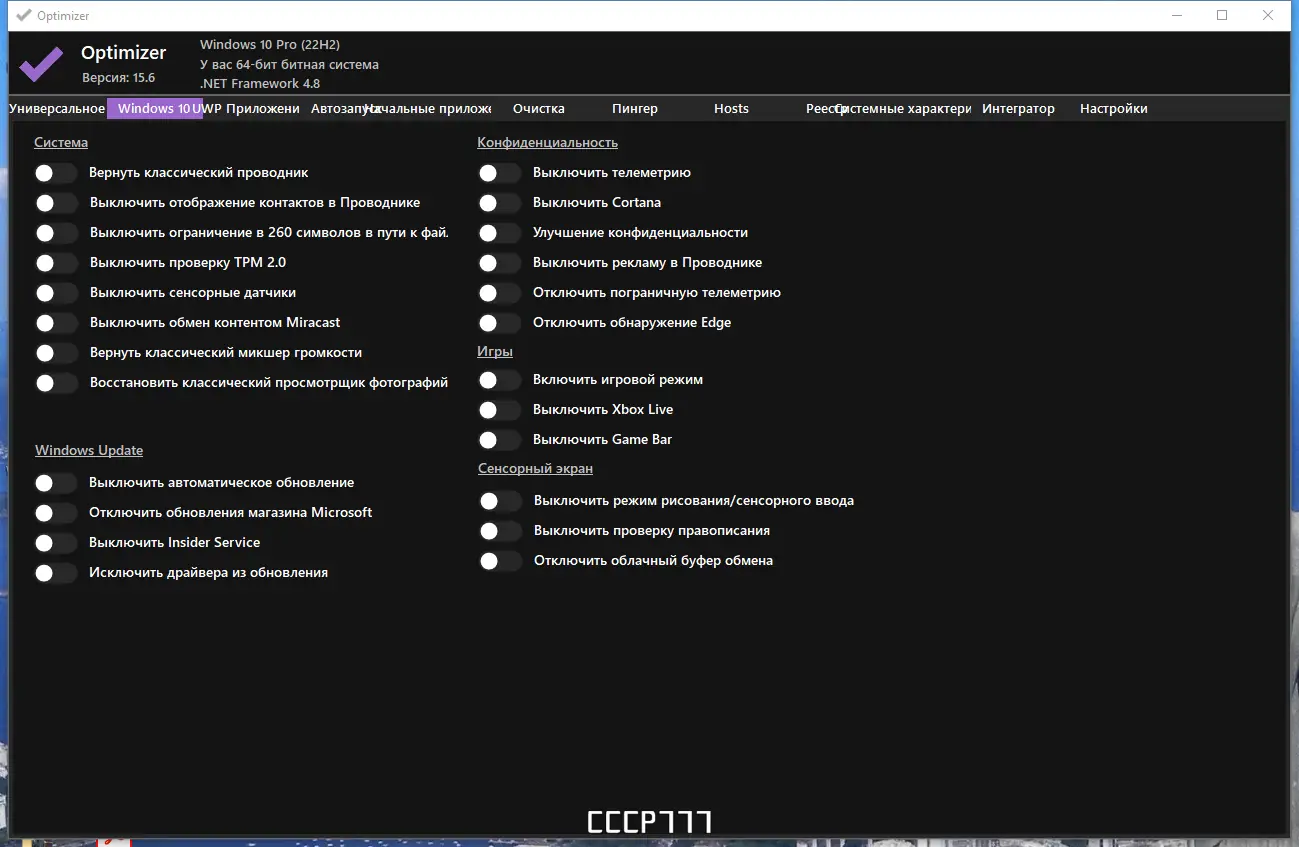Switch on Исключить драйвера из обновления

[56, 573]
